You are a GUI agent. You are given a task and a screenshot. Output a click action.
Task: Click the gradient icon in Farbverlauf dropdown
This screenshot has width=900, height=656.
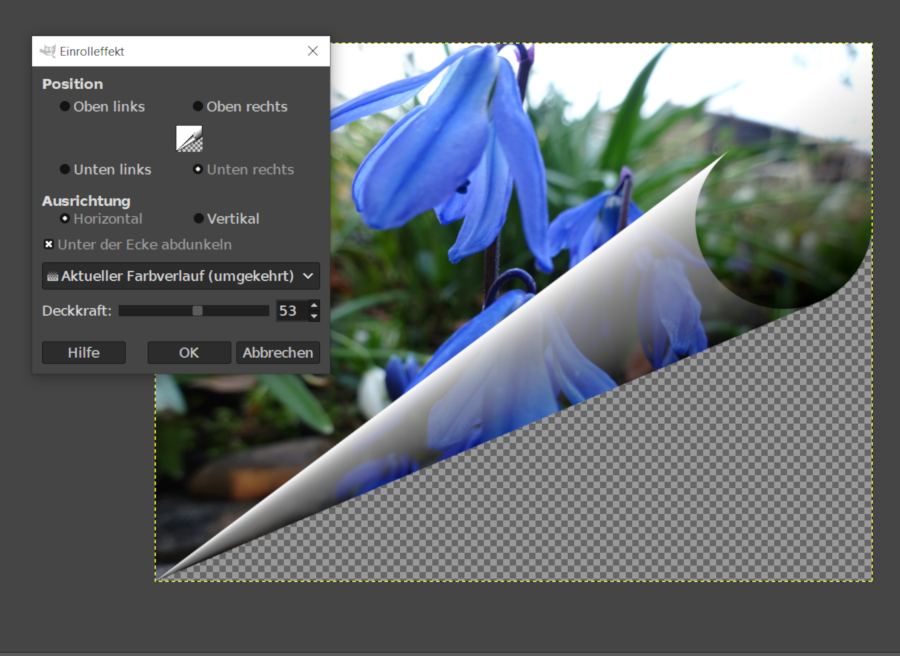click(53, 277)
